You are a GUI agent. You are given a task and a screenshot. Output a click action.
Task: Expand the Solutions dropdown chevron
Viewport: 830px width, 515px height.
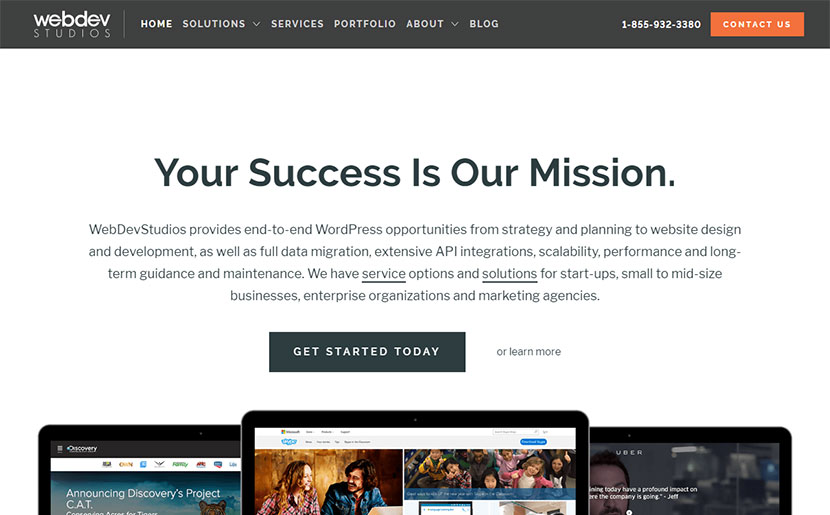point(256,24)
